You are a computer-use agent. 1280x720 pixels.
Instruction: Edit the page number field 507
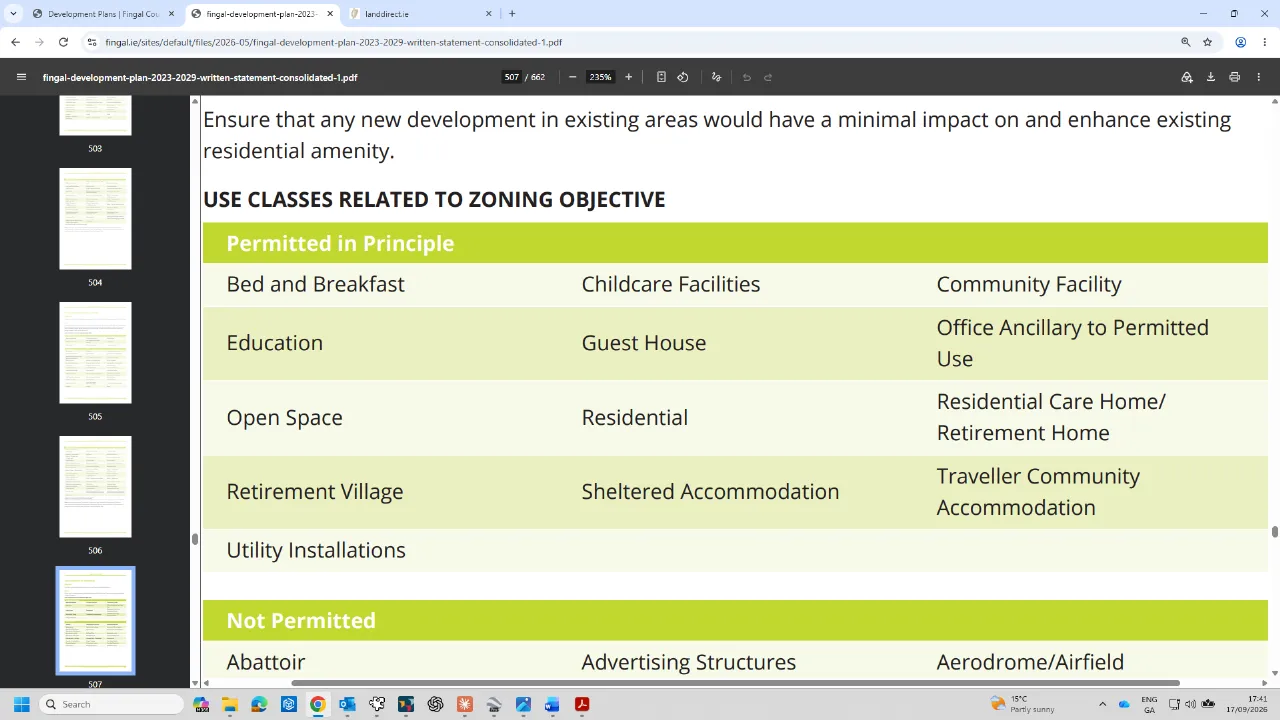click(x=512, y=77)
